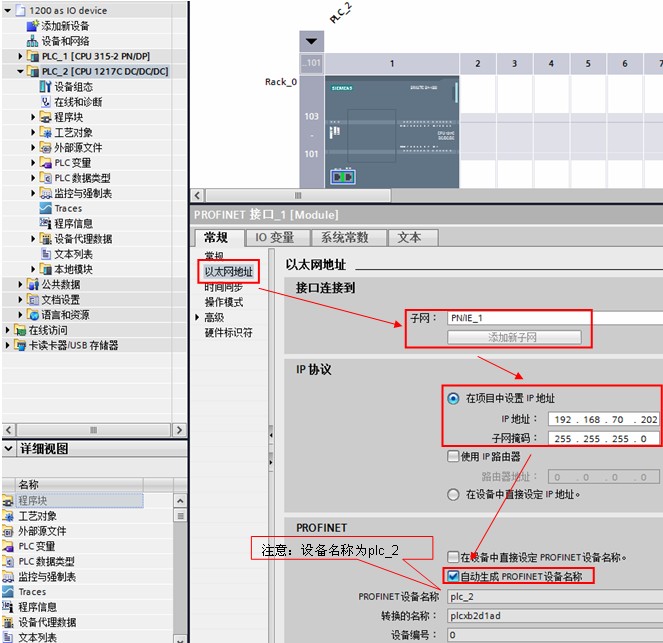Select 在项目中设置 IP 地址 radio button
Viewport: 663px width, 643px height.
[453, 398]
